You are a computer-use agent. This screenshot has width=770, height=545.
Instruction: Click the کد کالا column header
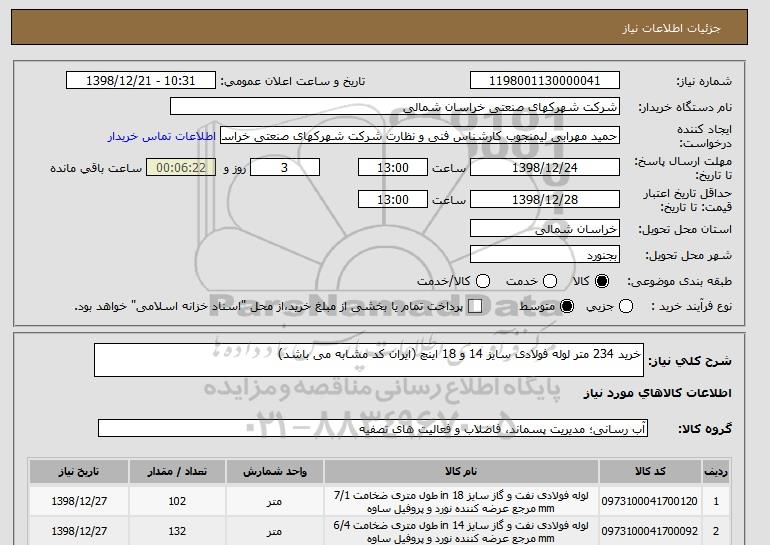650,471
